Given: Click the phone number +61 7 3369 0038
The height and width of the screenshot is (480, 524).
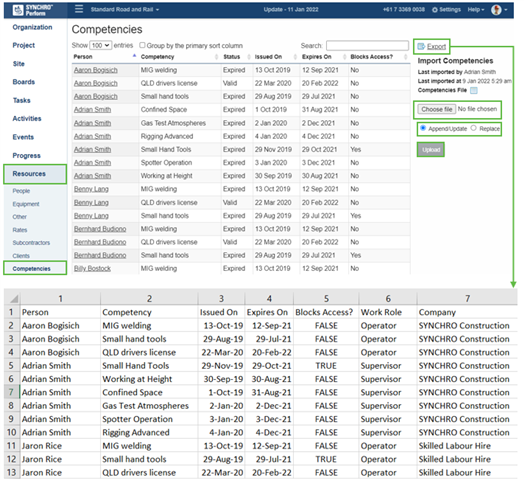Looking at the screenshot, I should point(404,9).
